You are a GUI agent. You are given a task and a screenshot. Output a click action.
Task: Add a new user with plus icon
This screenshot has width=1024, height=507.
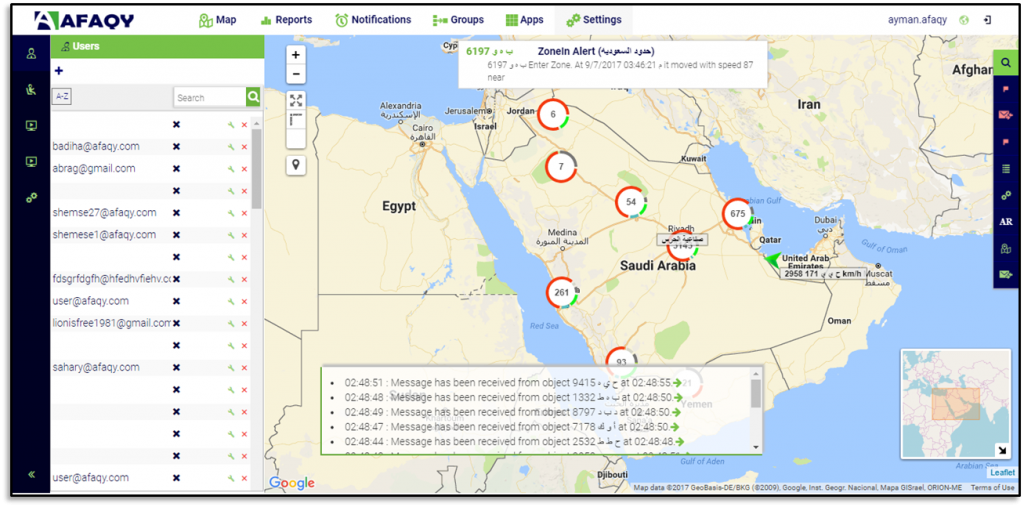tap(59, 71)
